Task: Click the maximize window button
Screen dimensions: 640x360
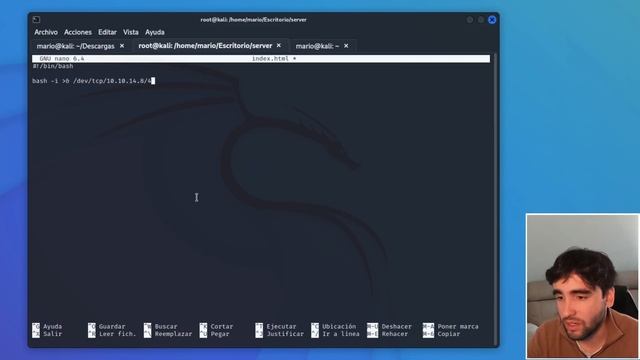Action: (x=481, y=20)
